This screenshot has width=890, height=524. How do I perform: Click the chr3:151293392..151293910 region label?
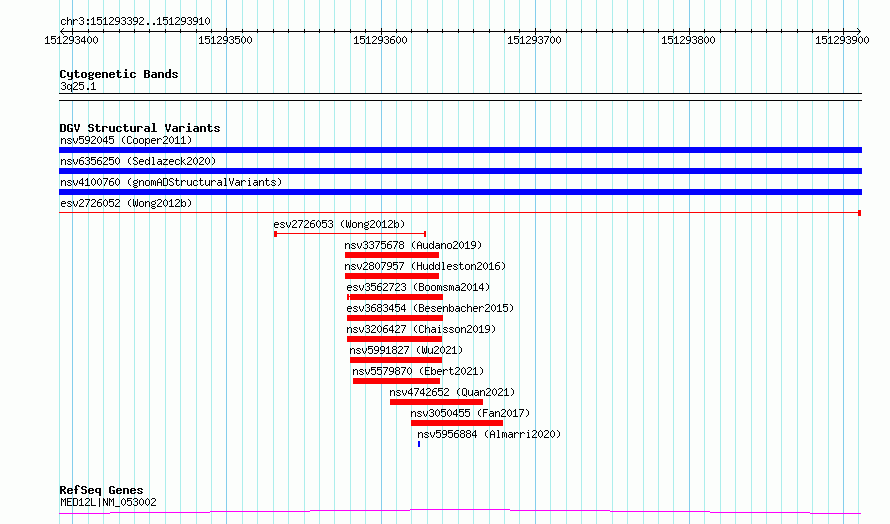pos(135,22)
